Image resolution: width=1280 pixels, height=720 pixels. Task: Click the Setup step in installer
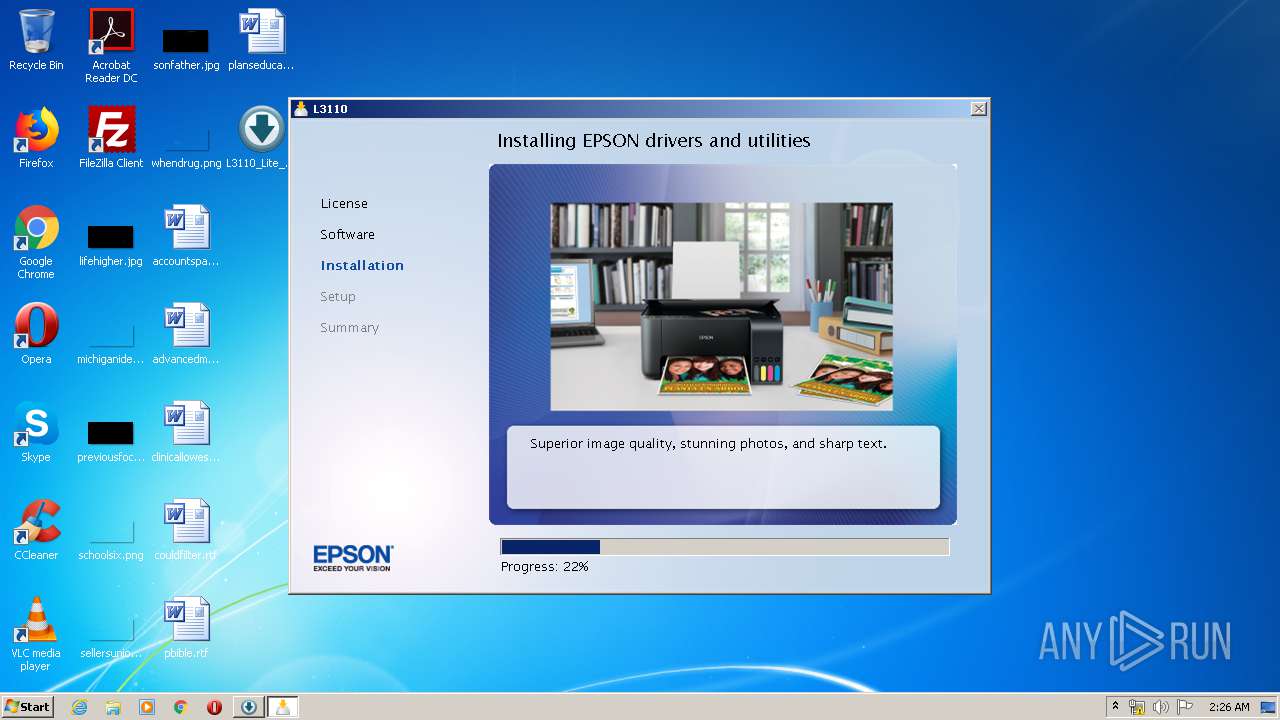coord(338,296)
